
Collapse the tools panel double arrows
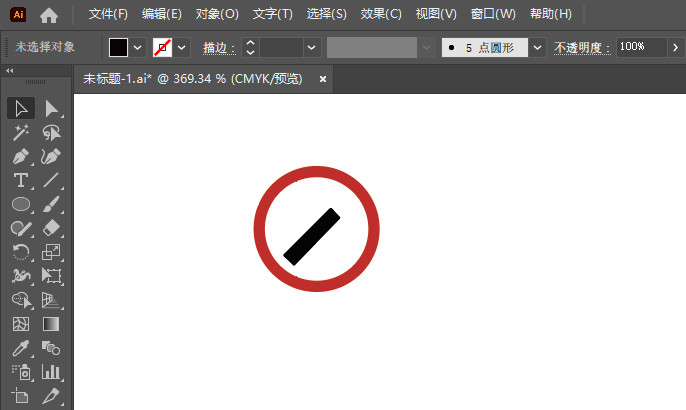(10, 70)
